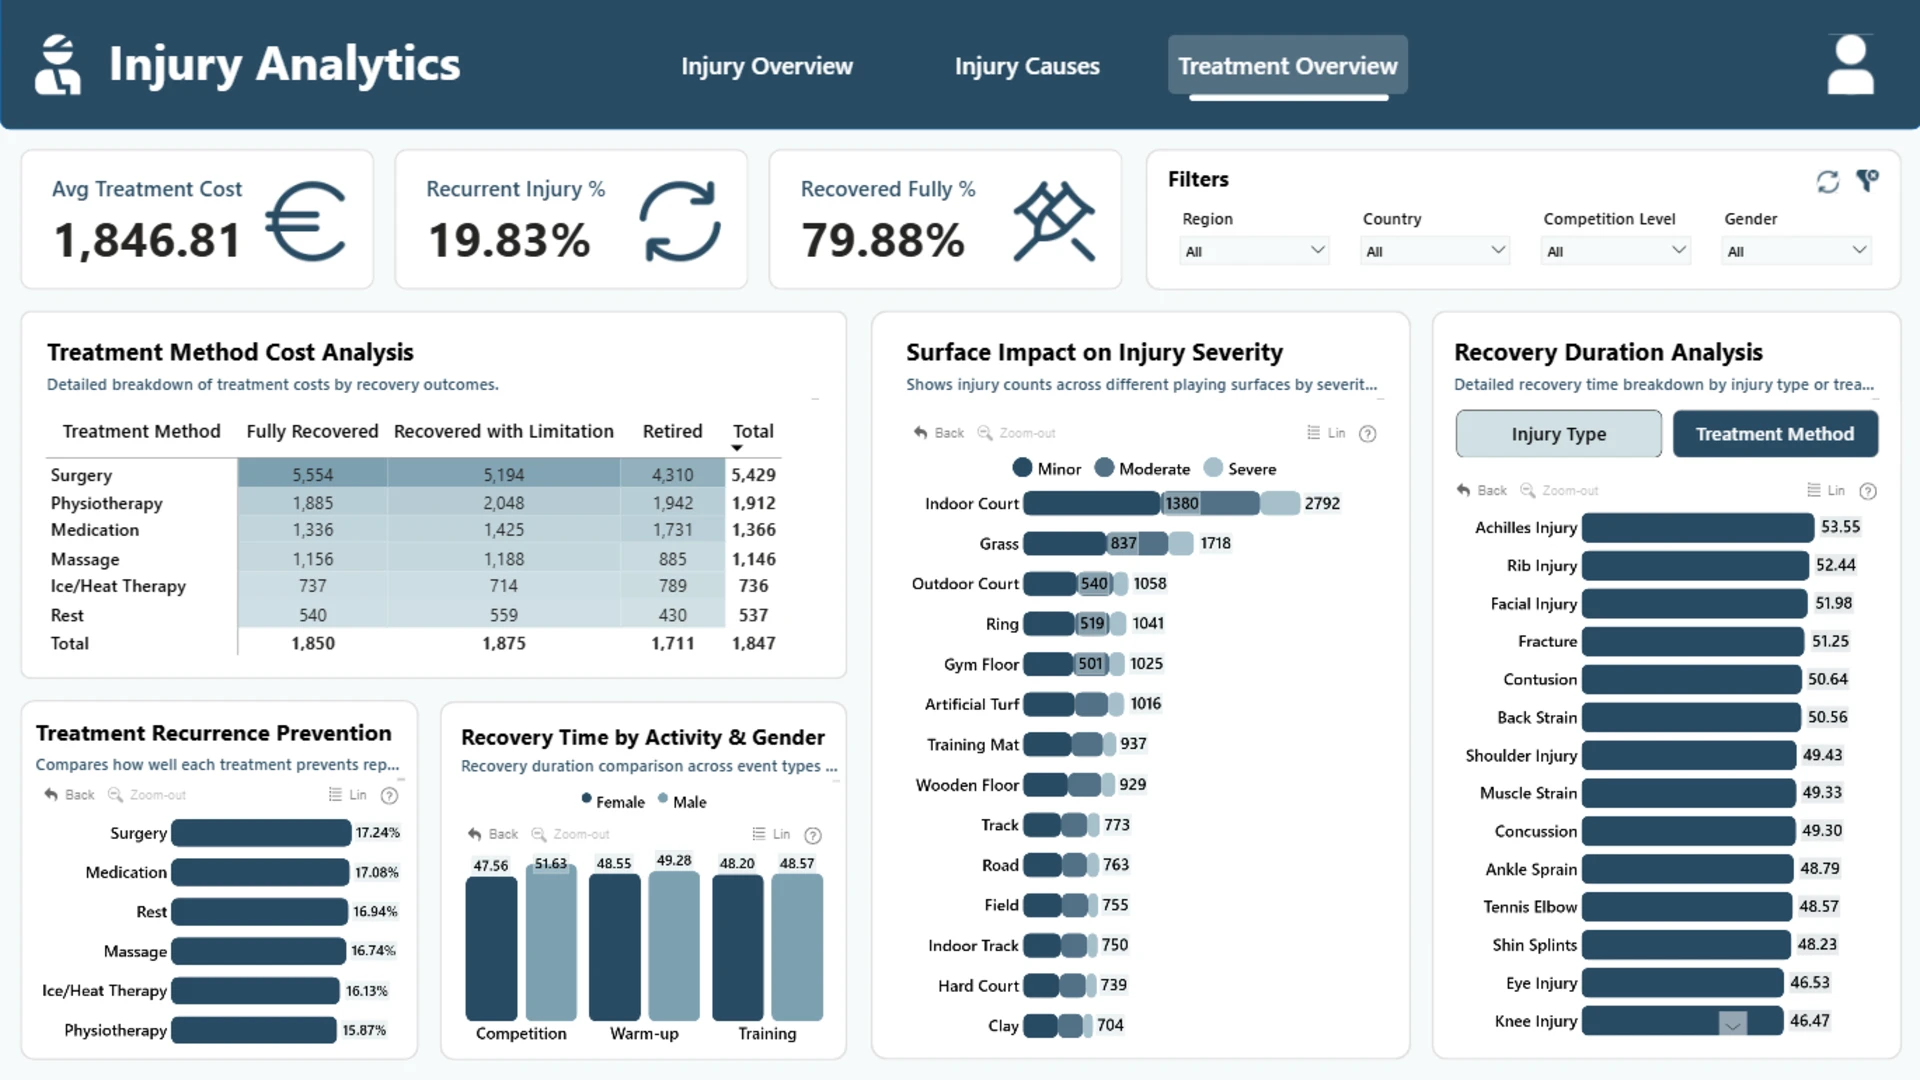Open the Region filter dropdown
1920x1080 pixels.
pyautogui.click(x=1254, y=250)
